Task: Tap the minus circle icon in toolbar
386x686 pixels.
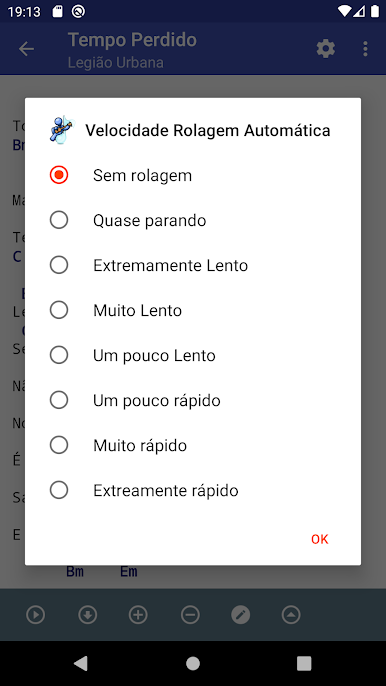Action: (x=190, y=615)
